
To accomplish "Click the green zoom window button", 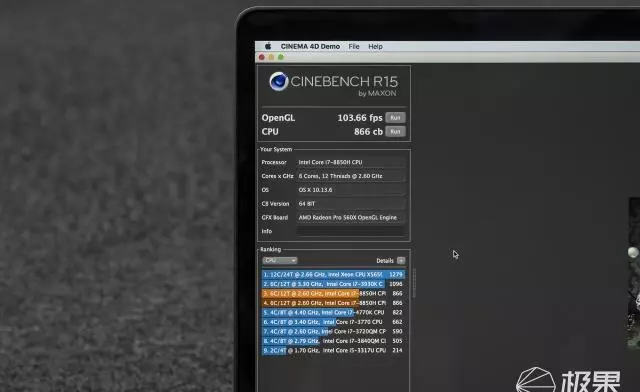I will [x=281, y=57].
